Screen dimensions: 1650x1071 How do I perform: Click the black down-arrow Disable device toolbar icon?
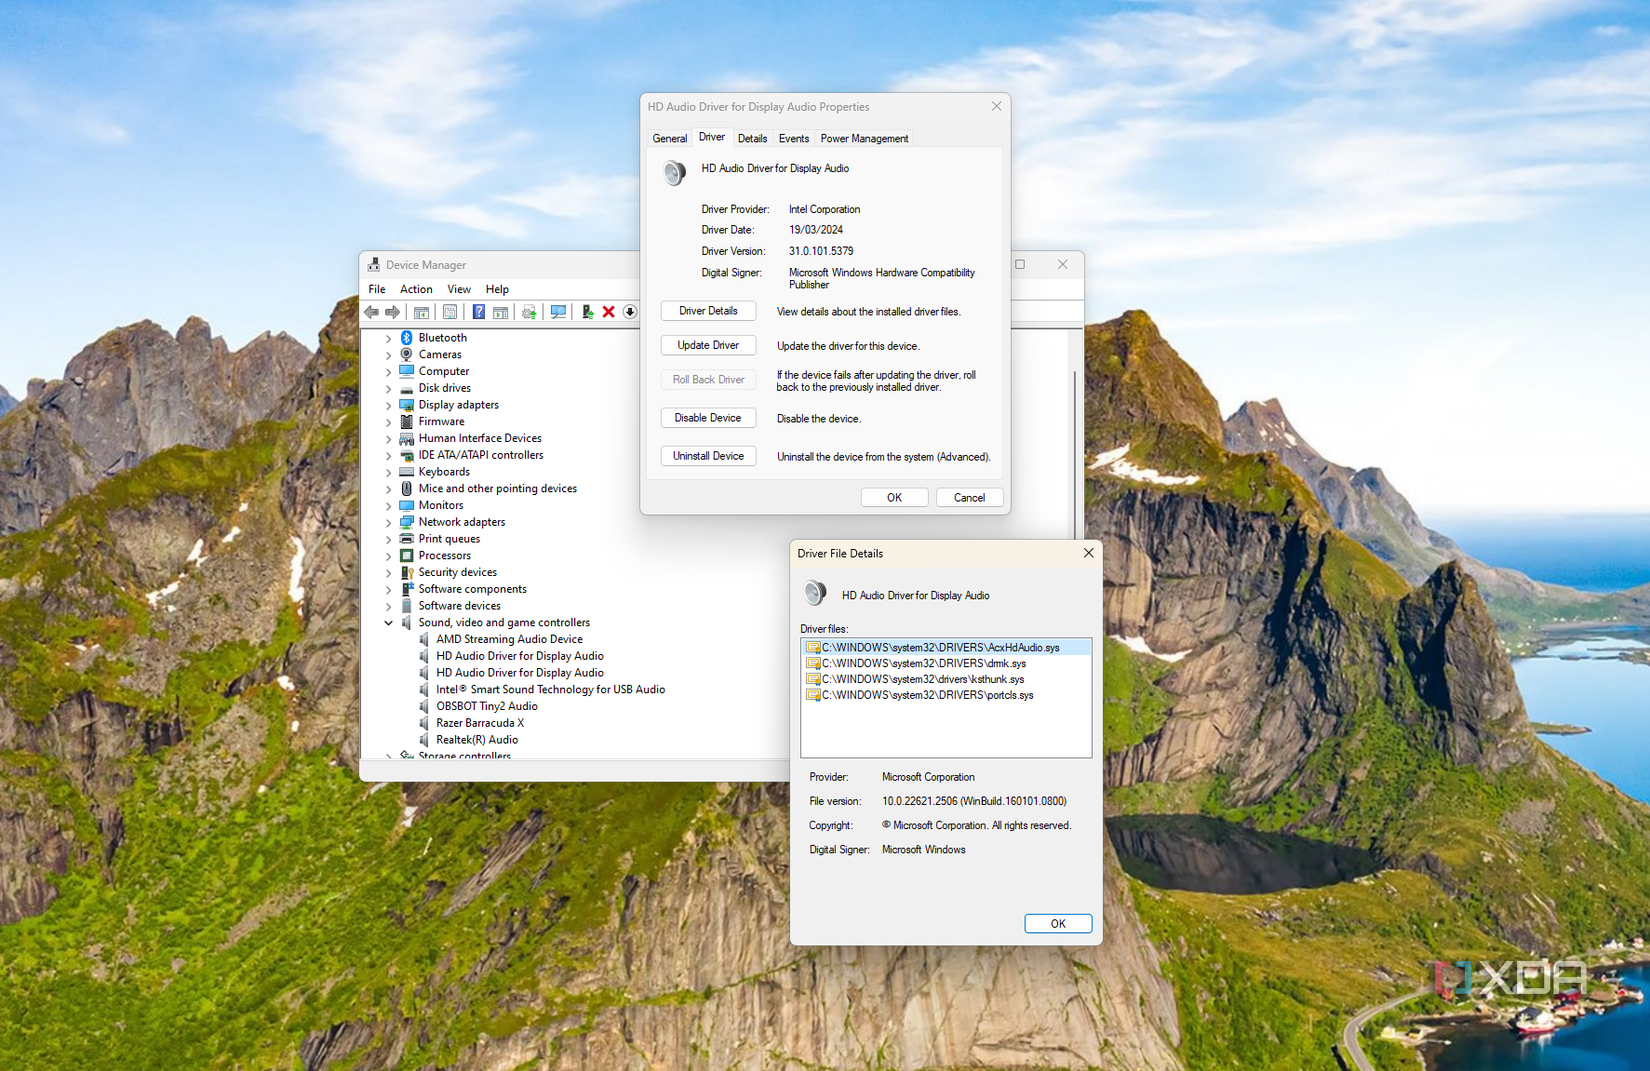point(630,312)
